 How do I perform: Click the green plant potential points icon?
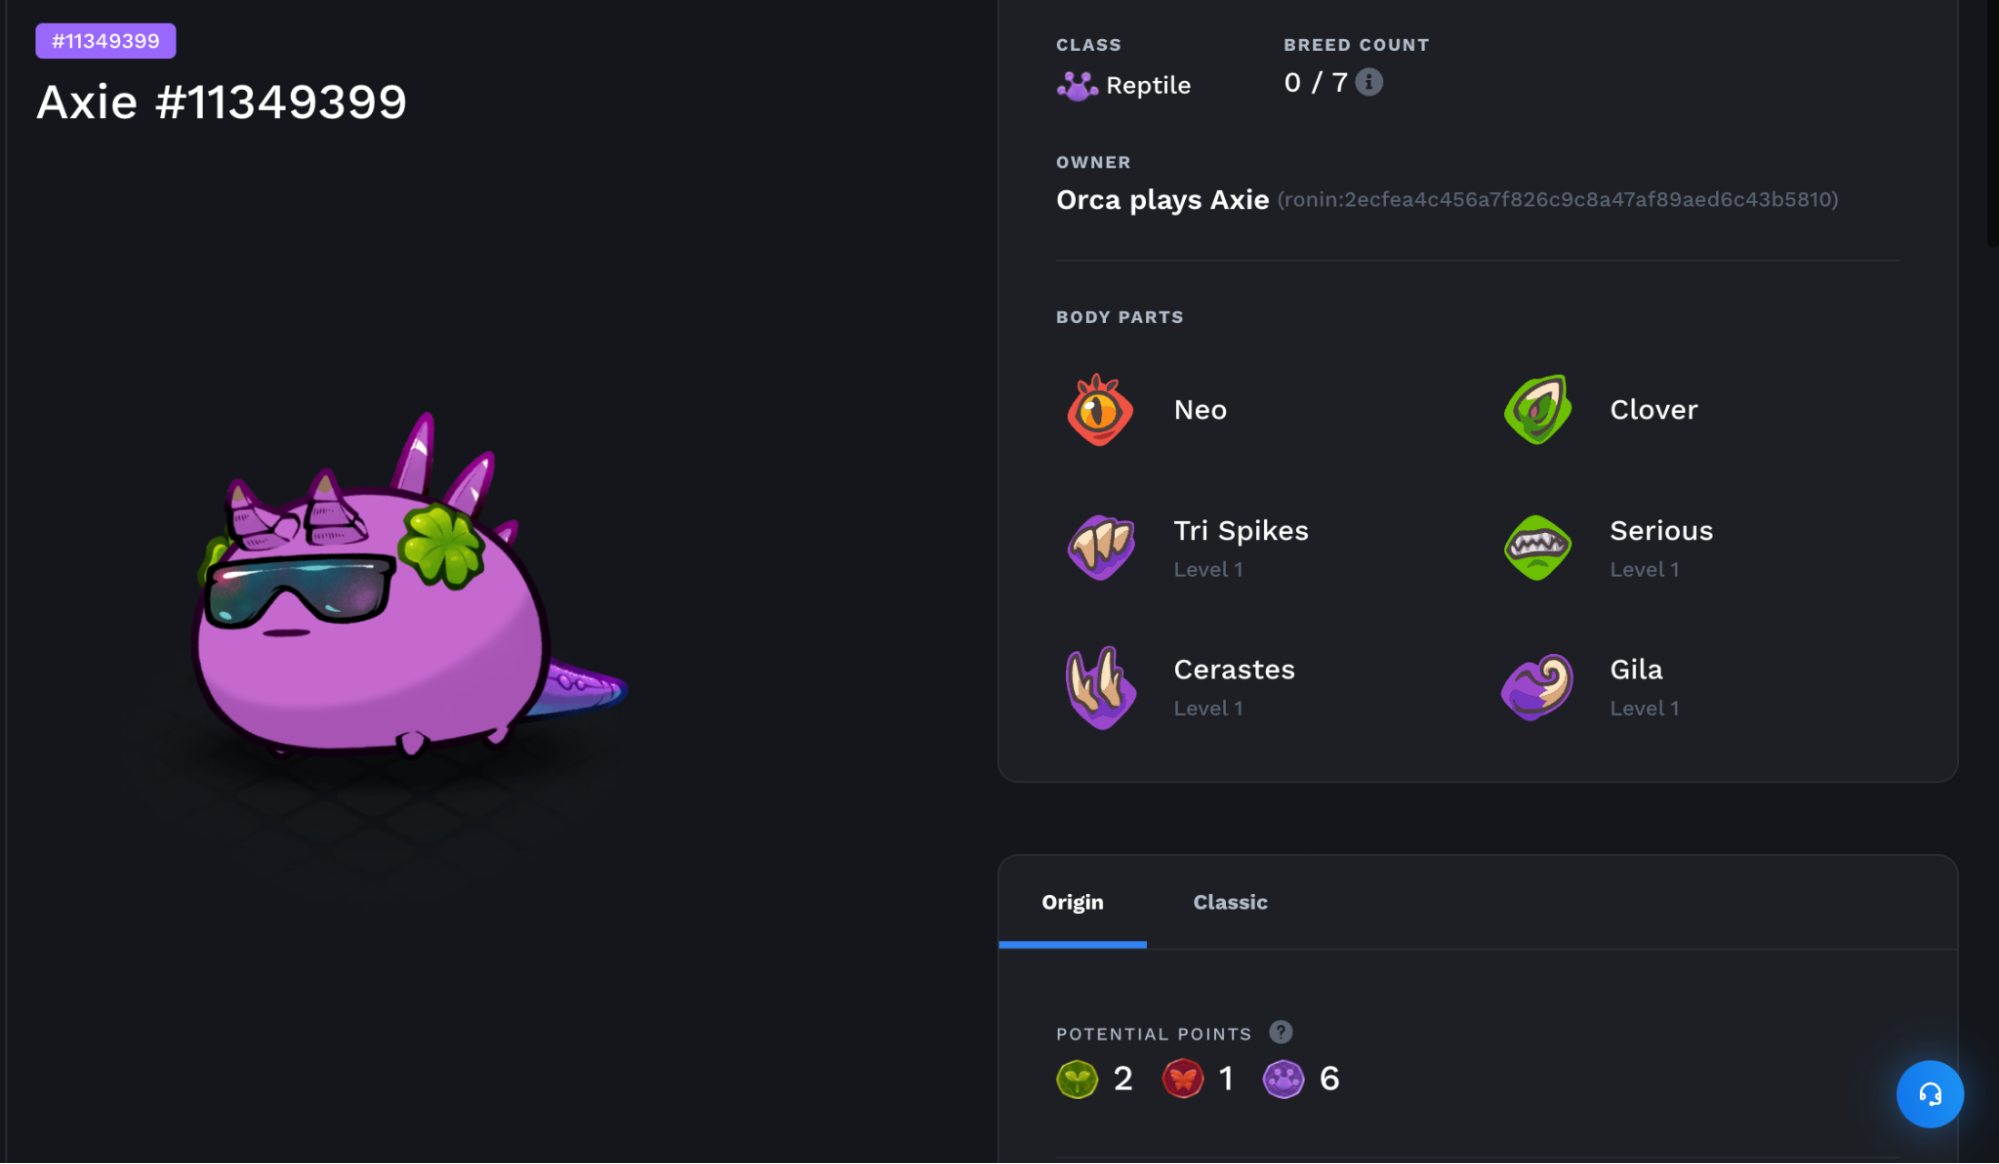coord(1077,1079)
